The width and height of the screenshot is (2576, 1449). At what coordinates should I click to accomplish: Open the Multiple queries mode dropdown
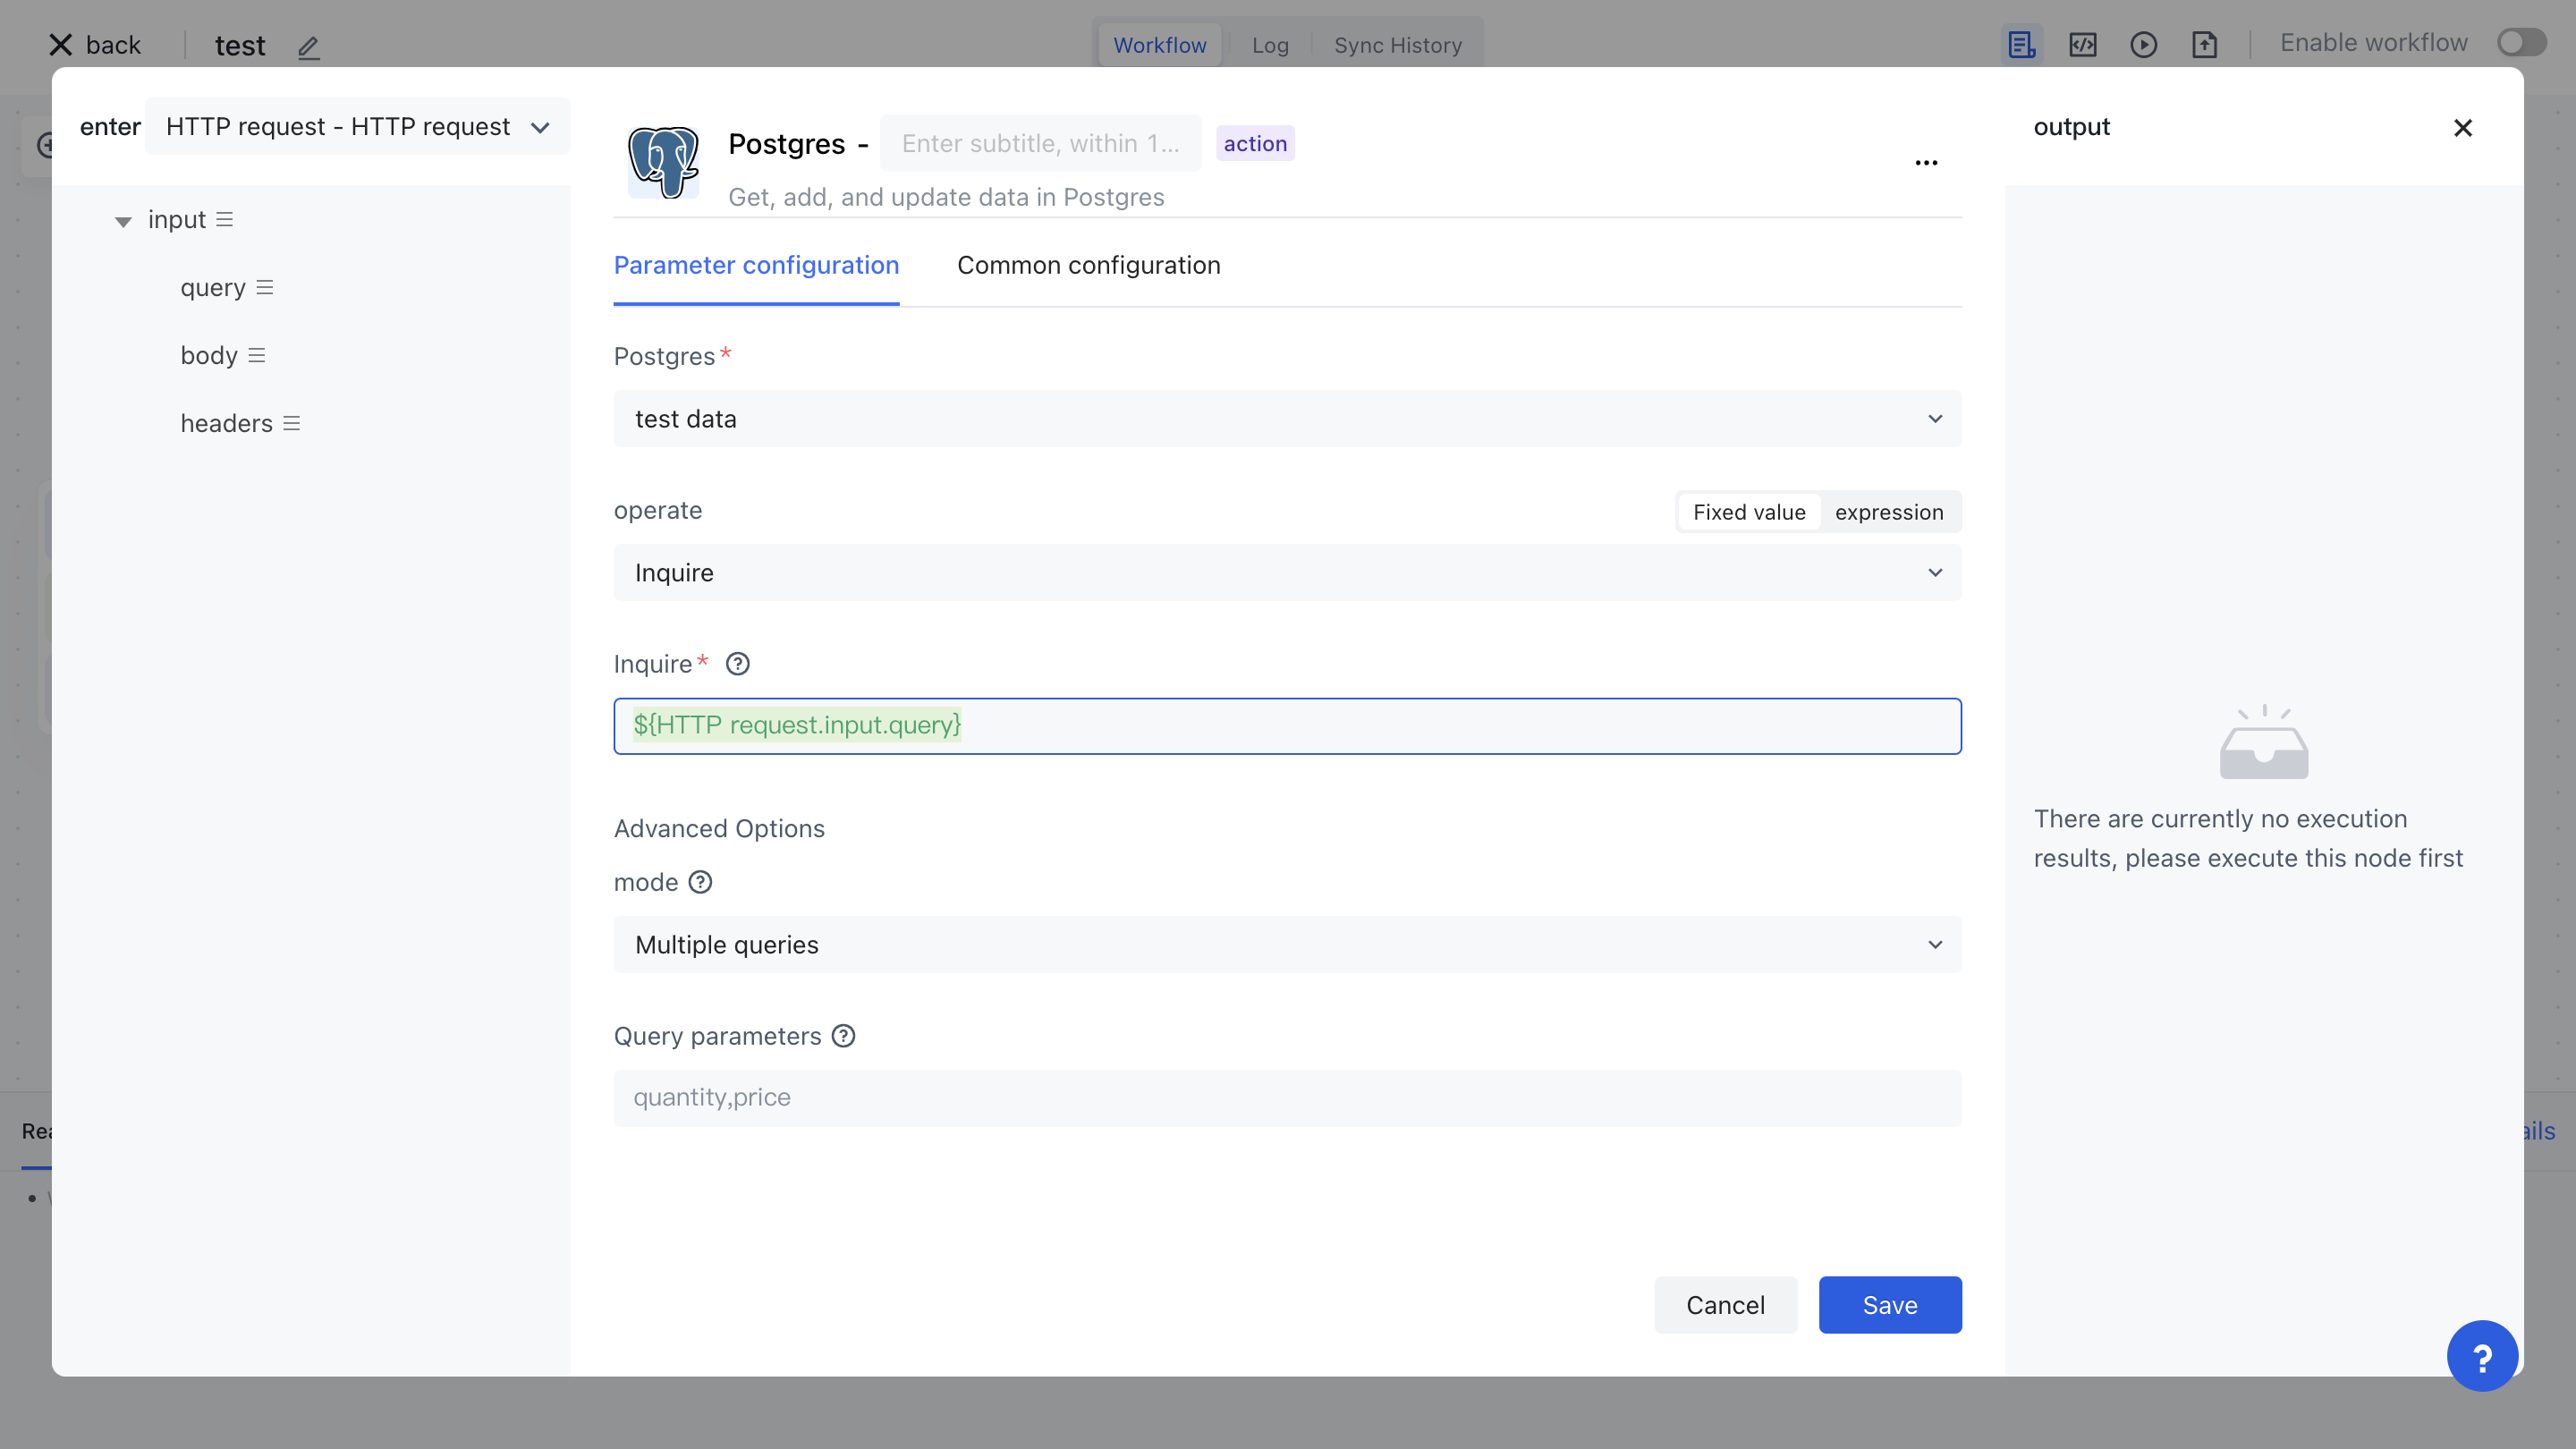pyautogui.click(x=1287, y=945)
